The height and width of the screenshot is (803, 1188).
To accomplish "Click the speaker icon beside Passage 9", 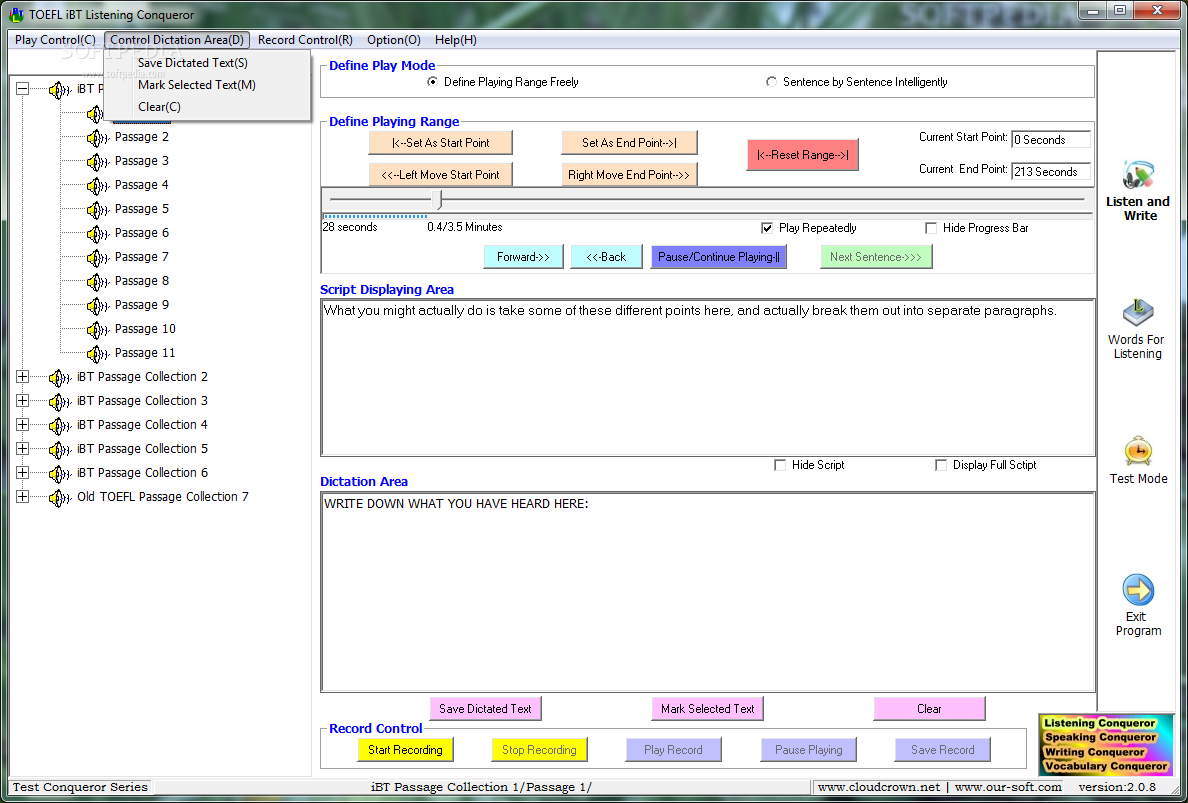I will coord(98,305).
